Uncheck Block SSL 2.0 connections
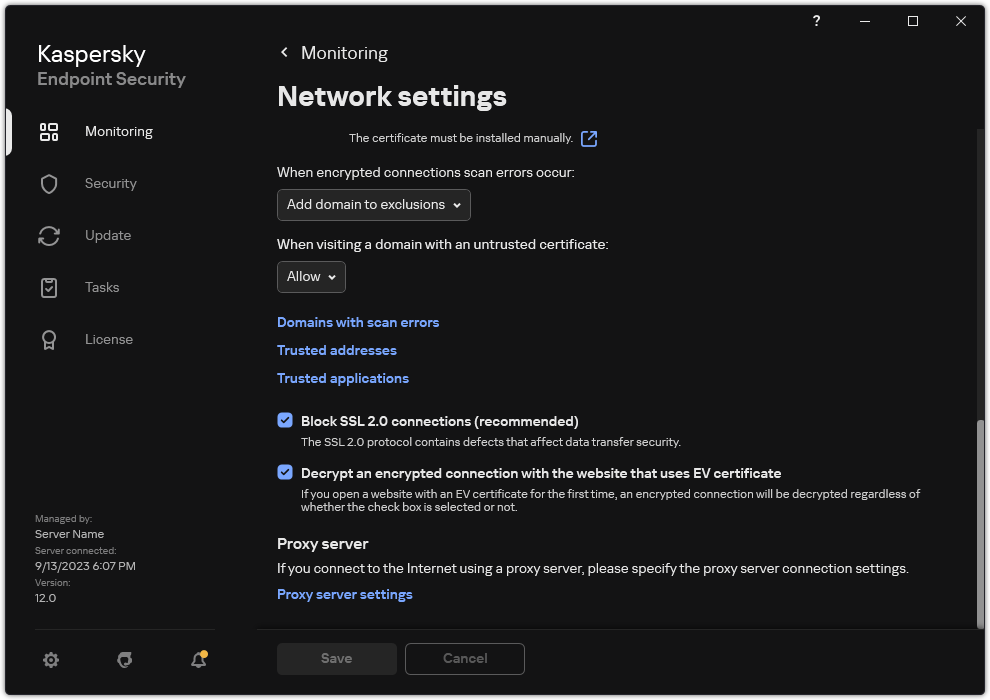Screen dimensions: 990x700 point(285,420)
